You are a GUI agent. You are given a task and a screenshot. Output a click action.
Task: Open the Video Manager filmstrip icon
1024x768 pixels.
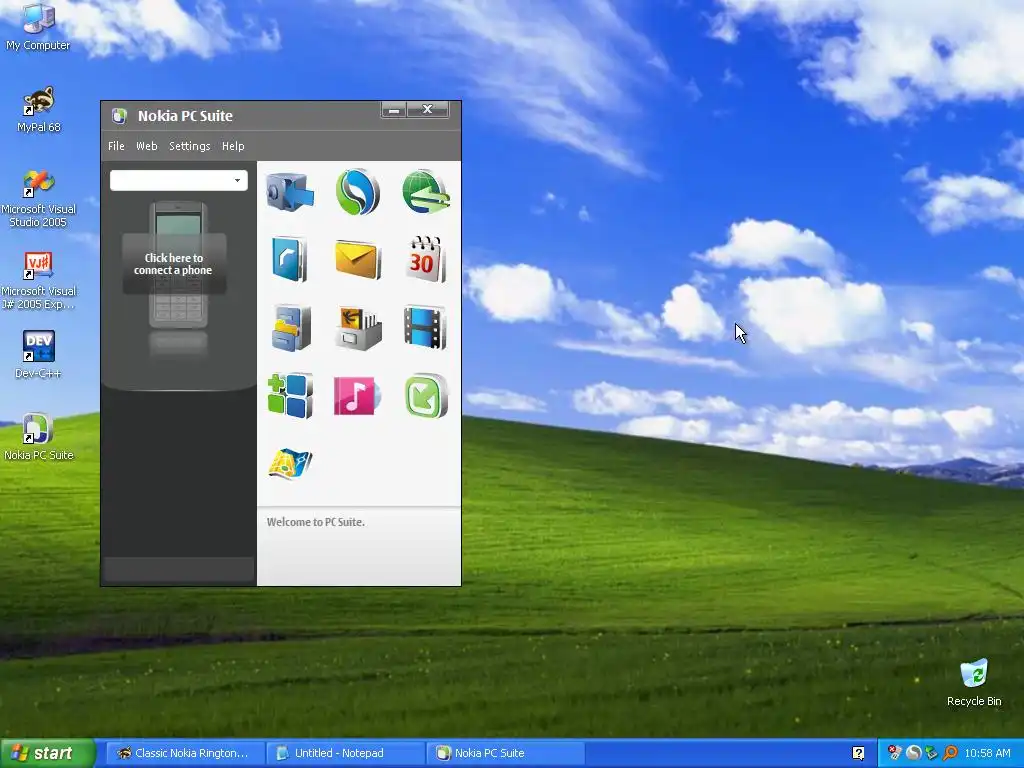point(425,328)
